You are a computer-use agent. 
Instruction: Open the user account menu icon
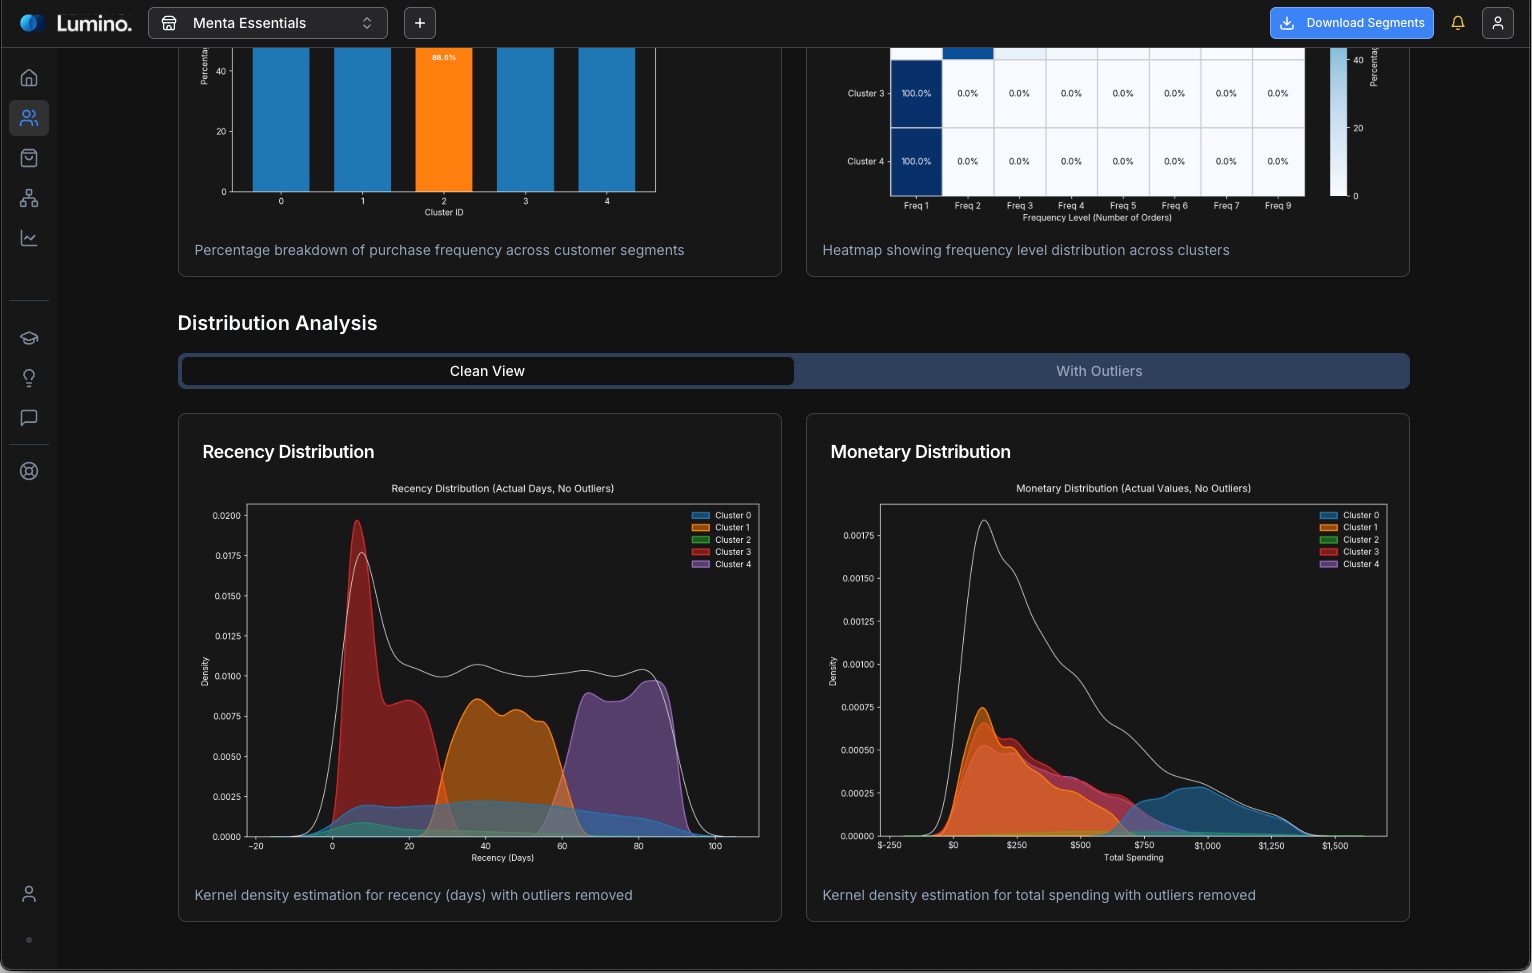pos(1498,23)
